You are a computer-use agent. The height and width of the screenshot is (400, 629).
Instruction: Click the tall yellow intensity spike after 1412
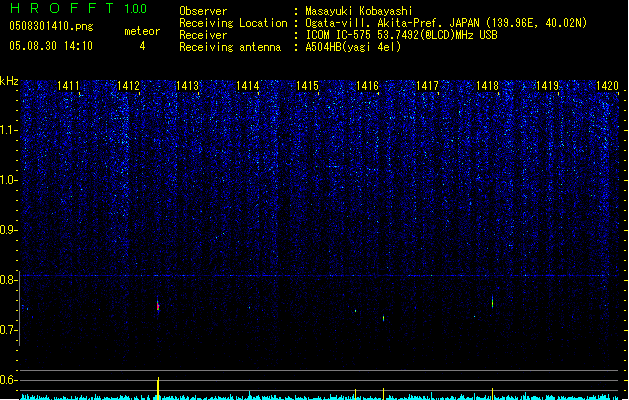pos(158,388)
